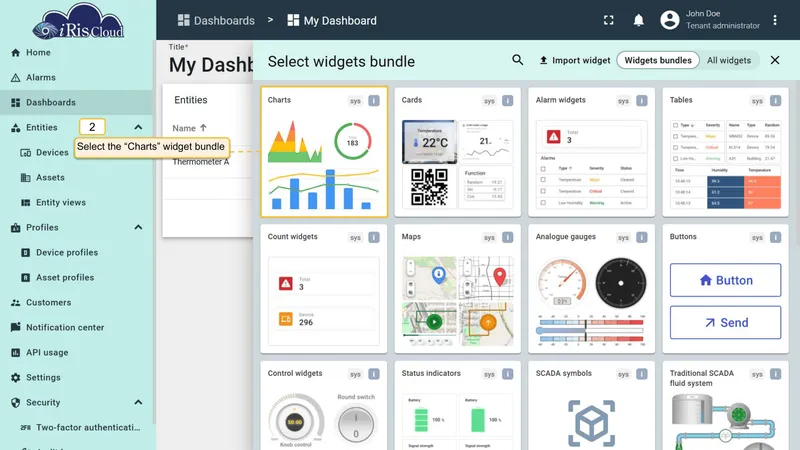Open Alarms menu item
The width and height of the screenshot is (800, 450).
pyautogui.click(x=77, y=78)
